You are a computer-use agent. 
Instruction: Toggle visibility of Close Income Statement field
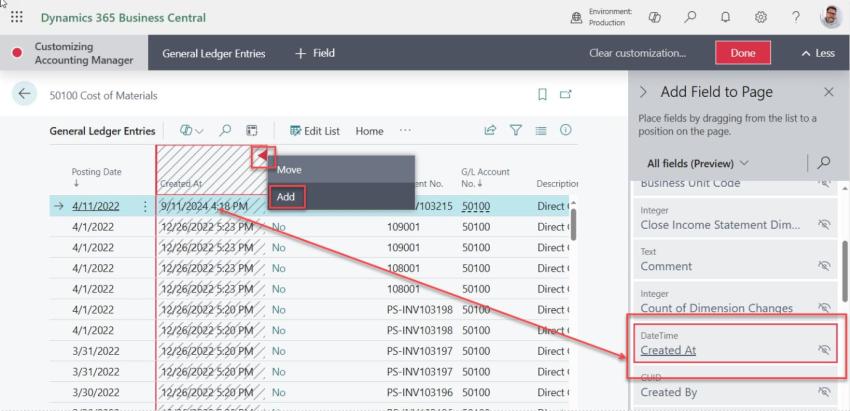[x=824, y=224]
